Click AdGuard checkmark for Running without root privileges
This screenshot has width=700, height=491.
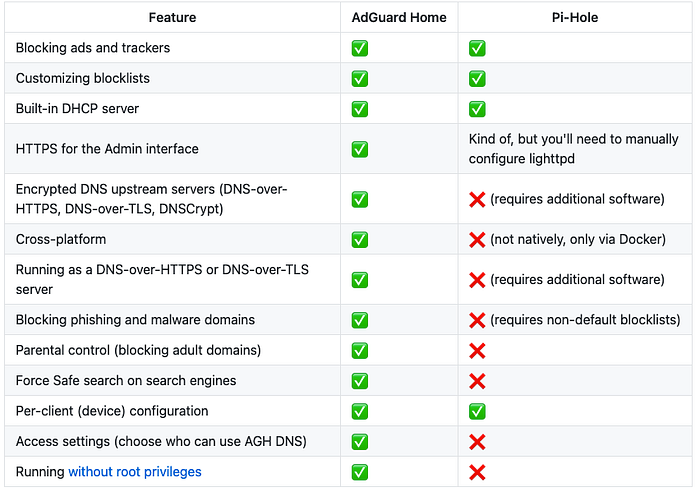click(360, 472)
